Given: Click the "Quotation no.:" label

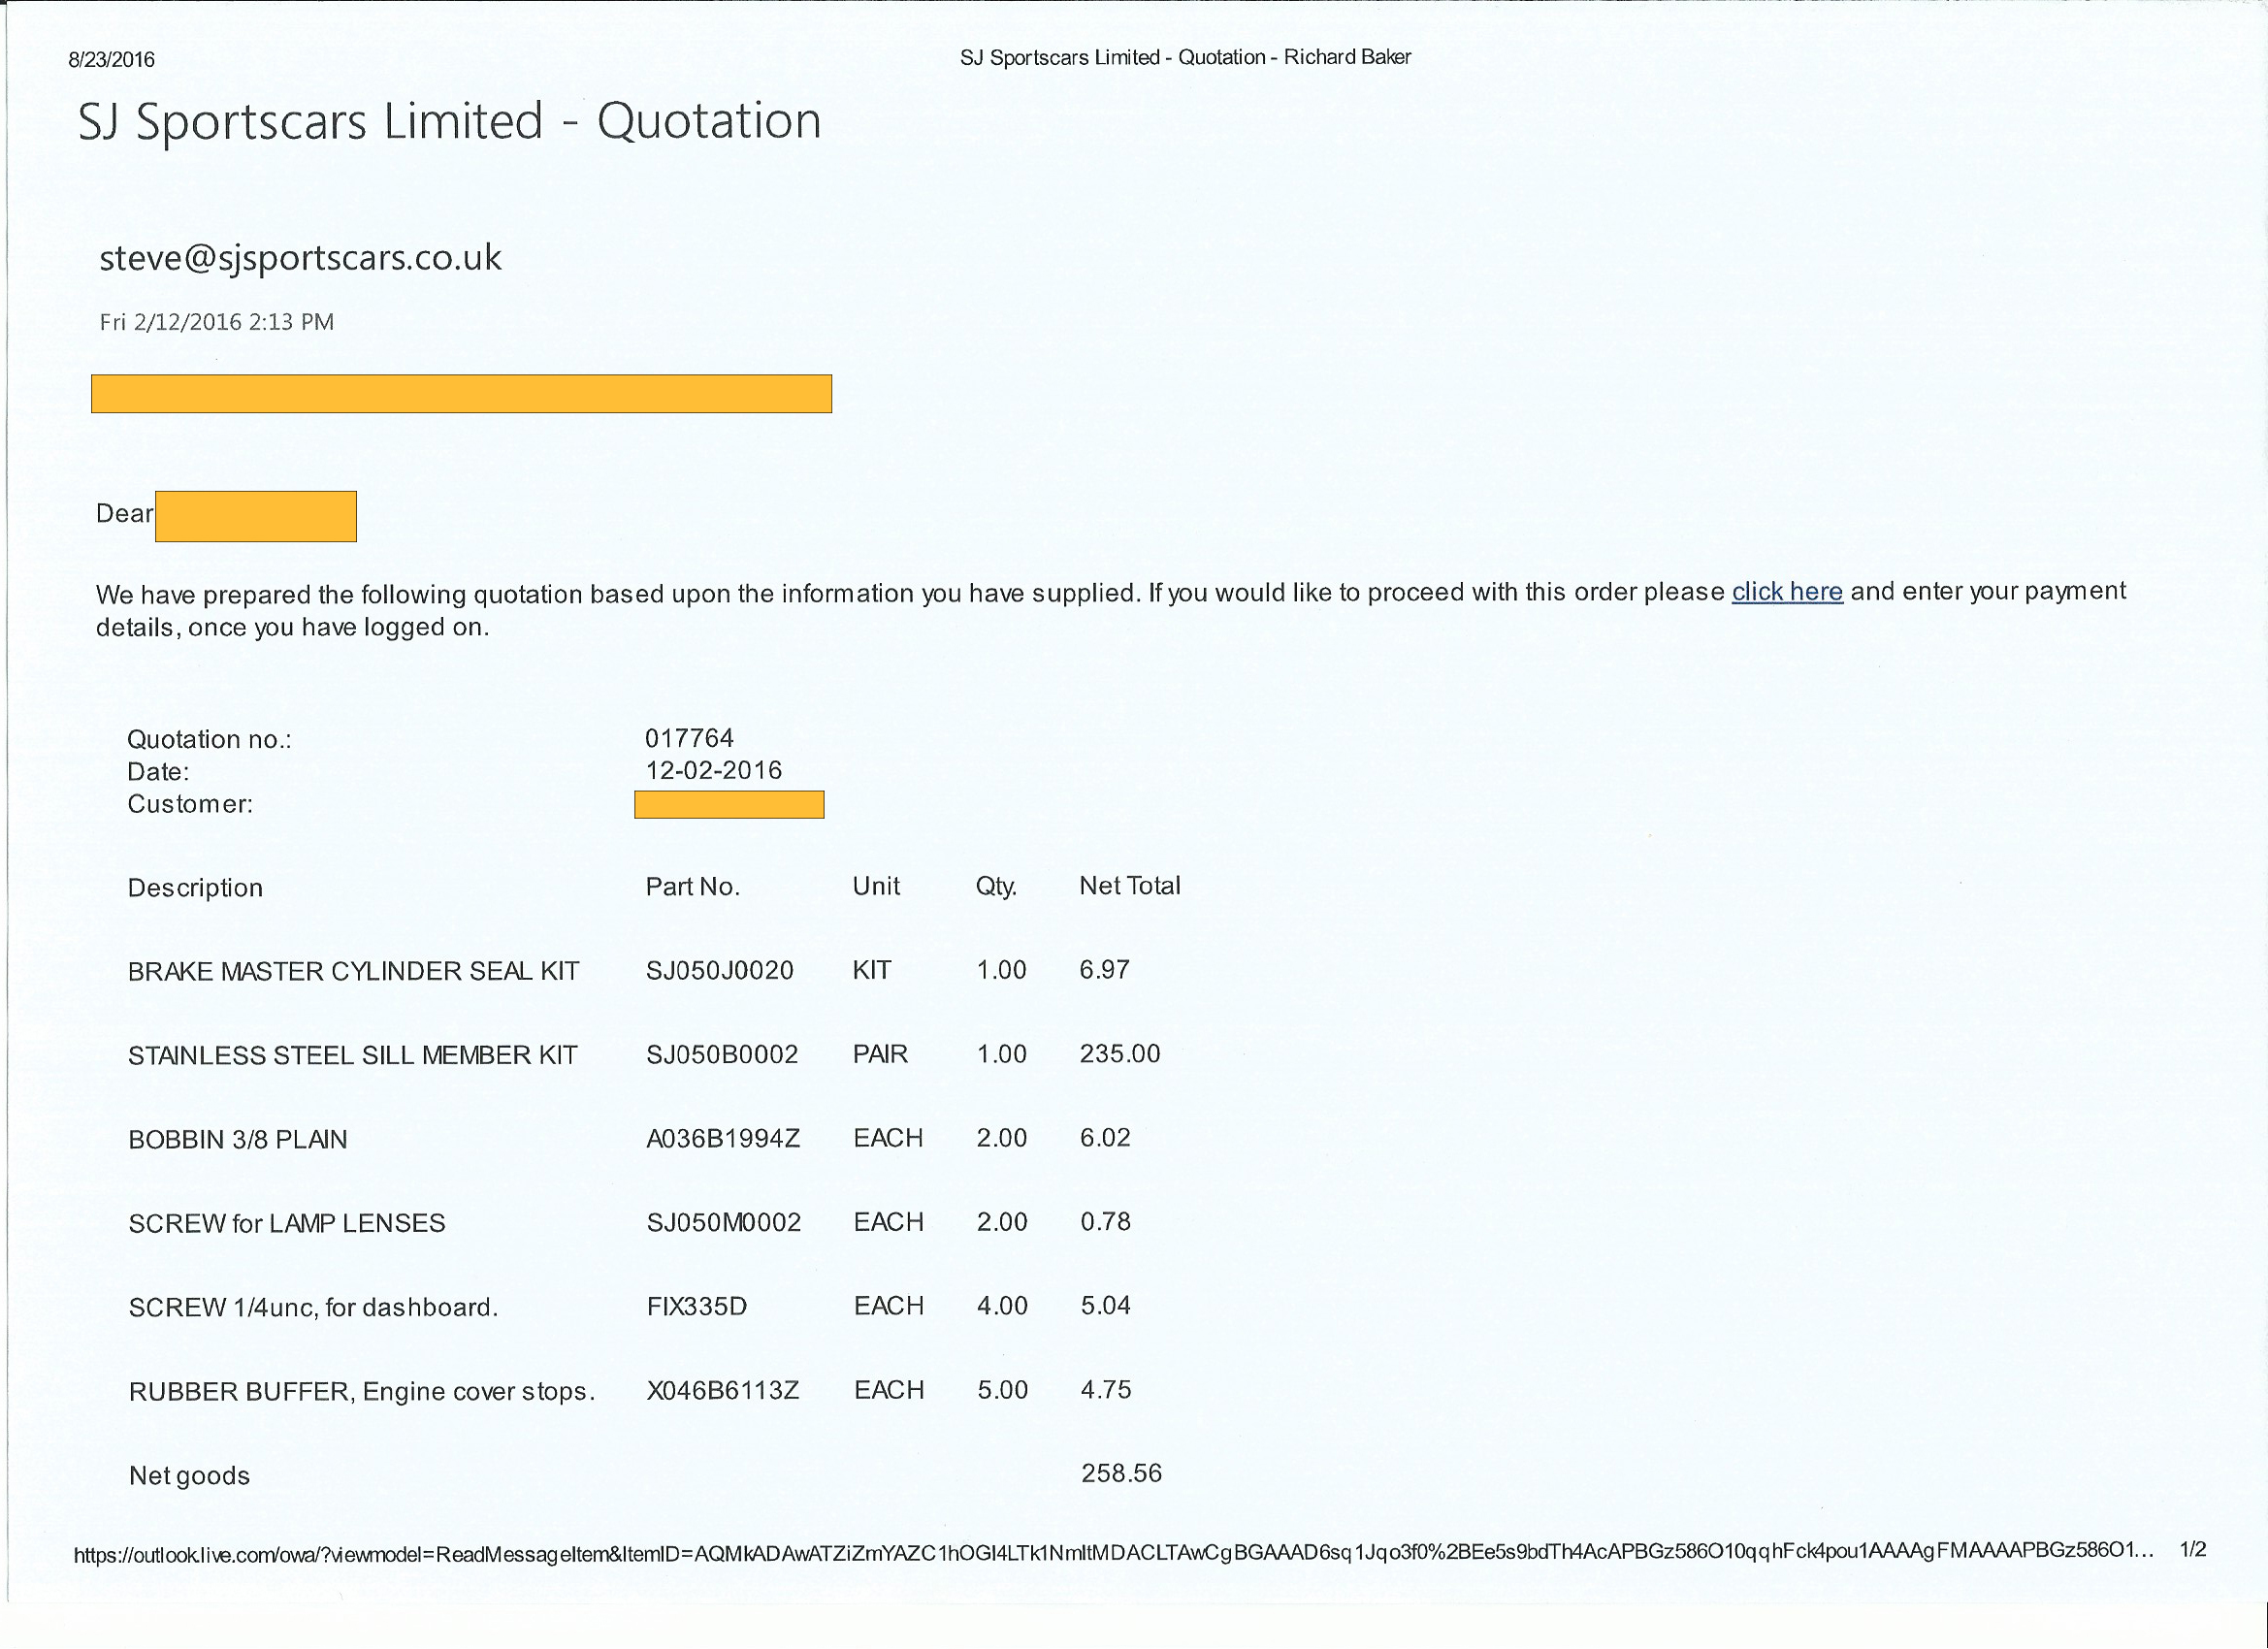Looking at the screenshot, I should pos(209,739).
